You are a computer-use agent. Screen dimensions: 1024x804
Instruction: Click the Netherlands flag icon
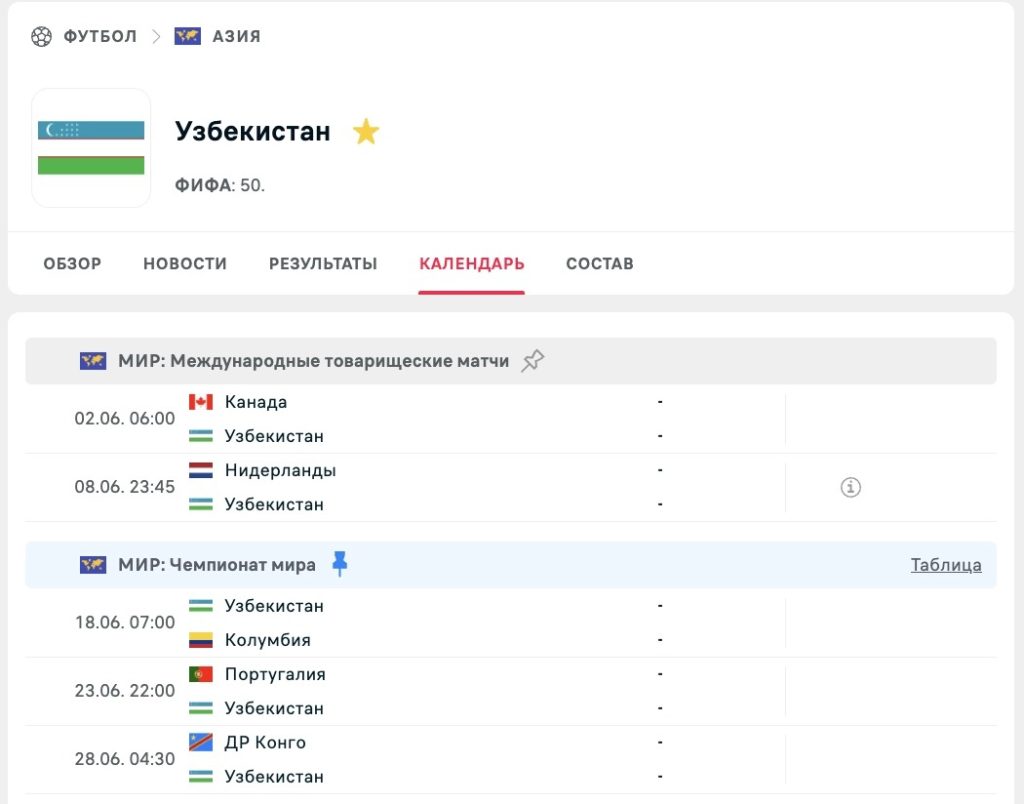pos(200,470)
